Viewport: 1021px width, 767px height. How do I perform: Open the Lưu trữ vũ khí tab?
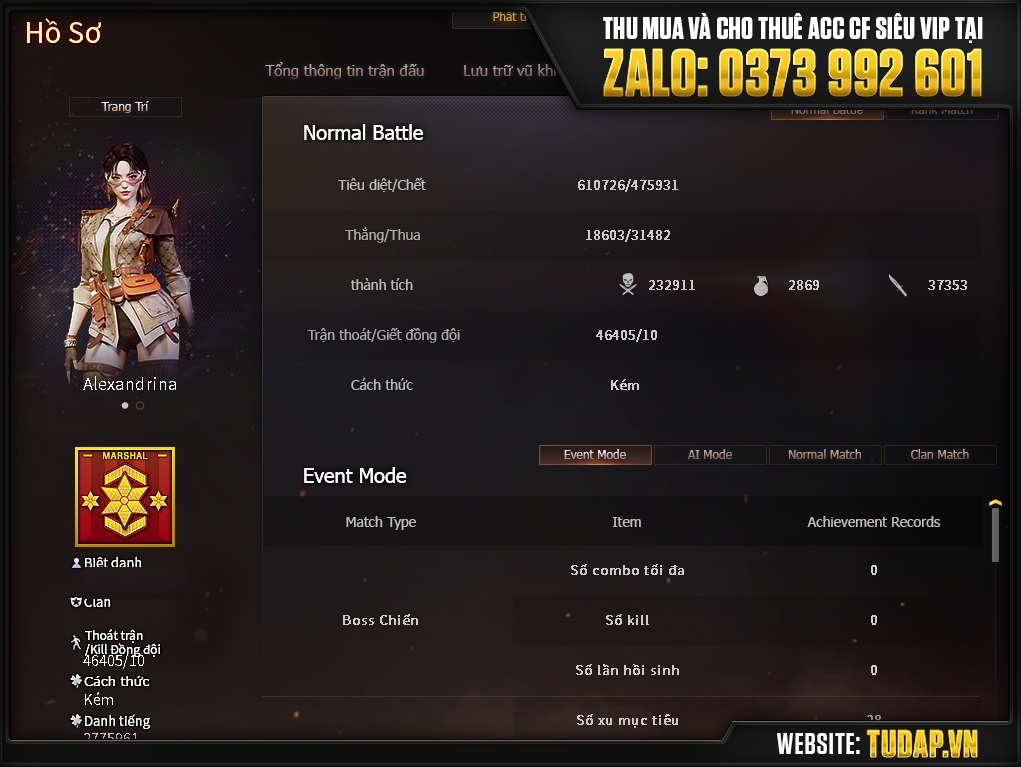pos(509,70)
